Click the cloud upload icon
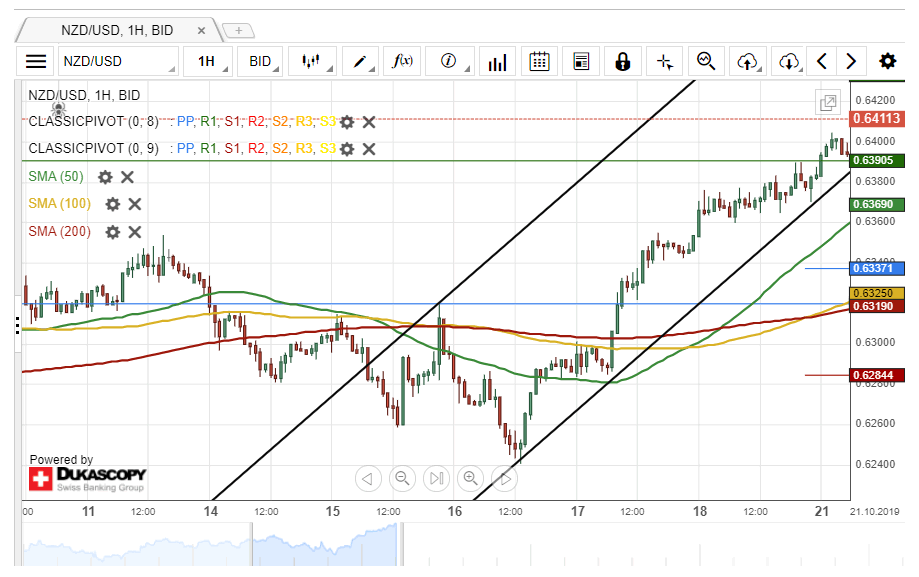This screenshot has width=919, height=577. tap(747, 61)
